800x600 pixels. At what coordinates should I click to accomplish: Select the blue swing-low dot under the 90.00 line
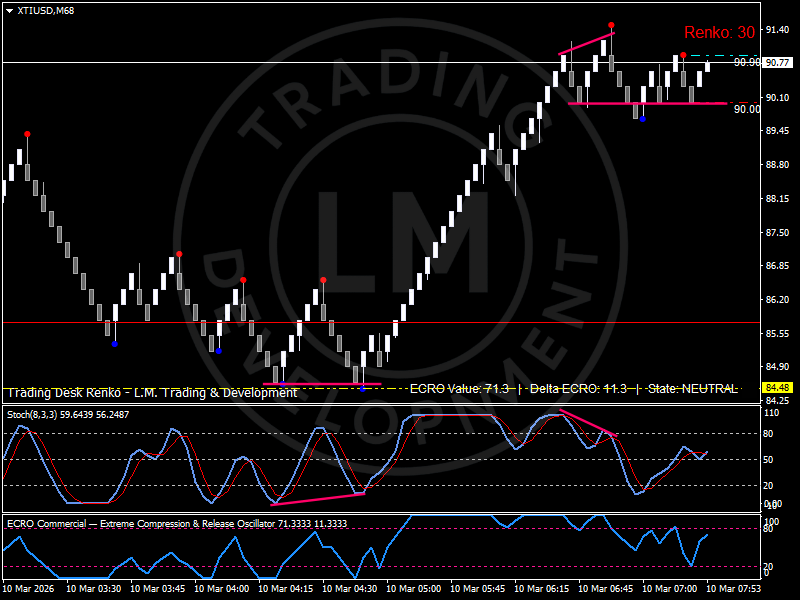[x=642, y=119]
